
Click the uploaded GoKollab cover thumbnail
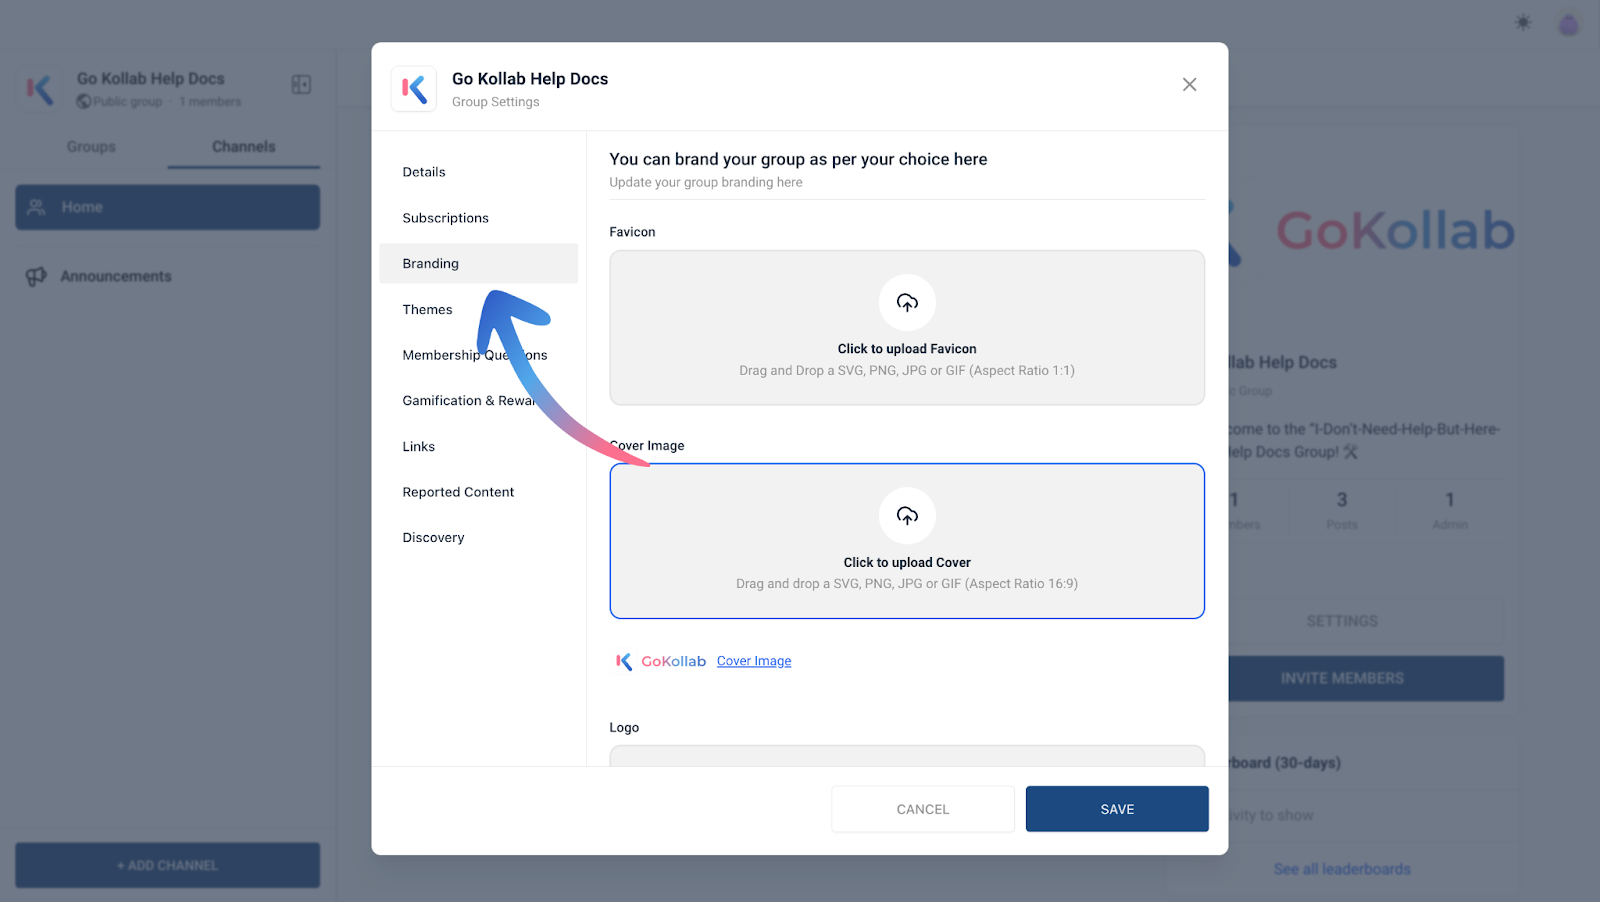660,661
